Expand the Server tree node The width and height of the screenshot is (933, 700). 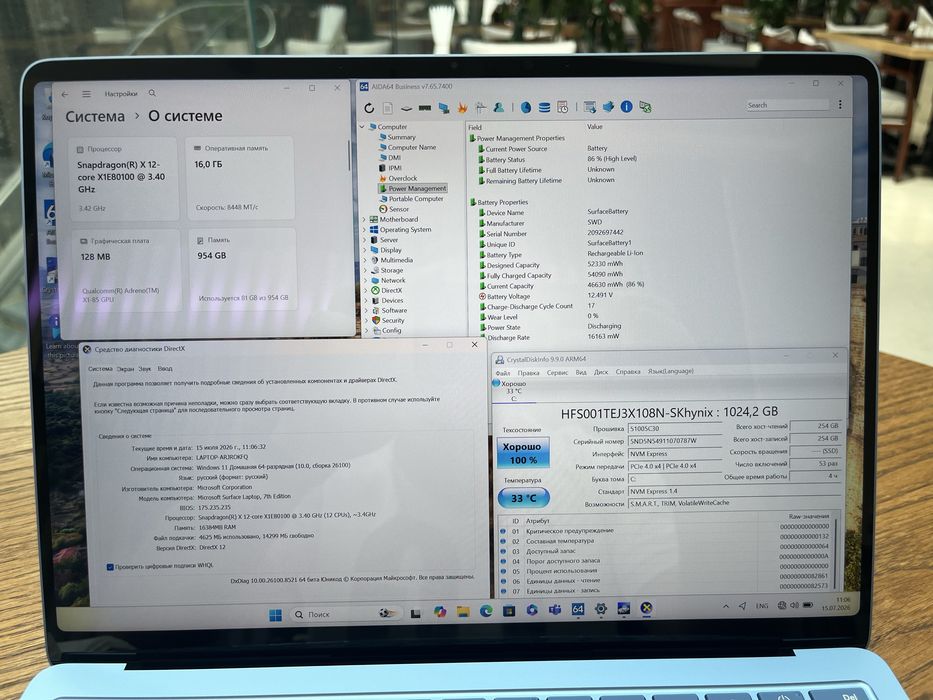(364, 240)
